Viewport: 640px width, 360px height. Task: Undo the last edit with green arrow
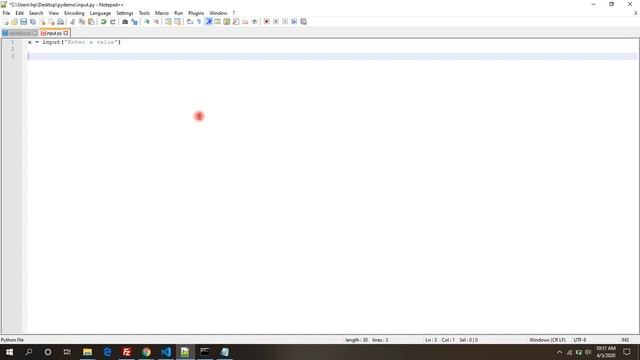pyautogui.click(x=103, y=22)
